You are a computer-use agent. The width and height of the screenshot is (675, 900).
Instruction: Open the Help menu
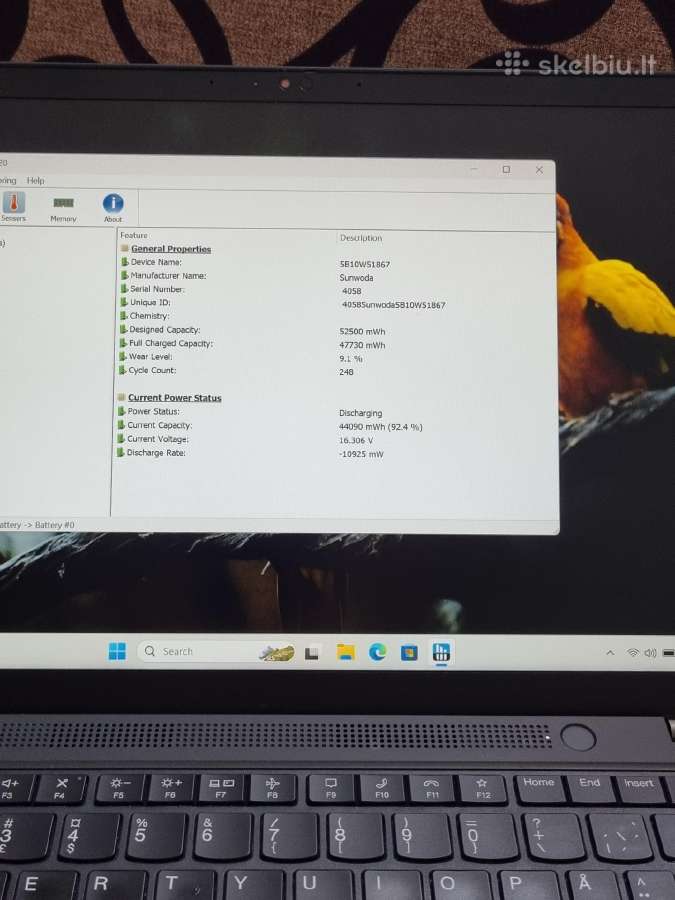[x=35, y=180]
